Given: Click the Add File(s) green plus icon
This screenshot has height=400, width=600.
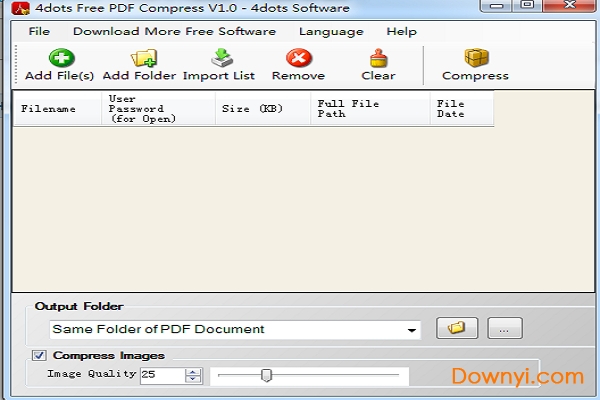Looking at the screenshot, I should click(61, 58).
